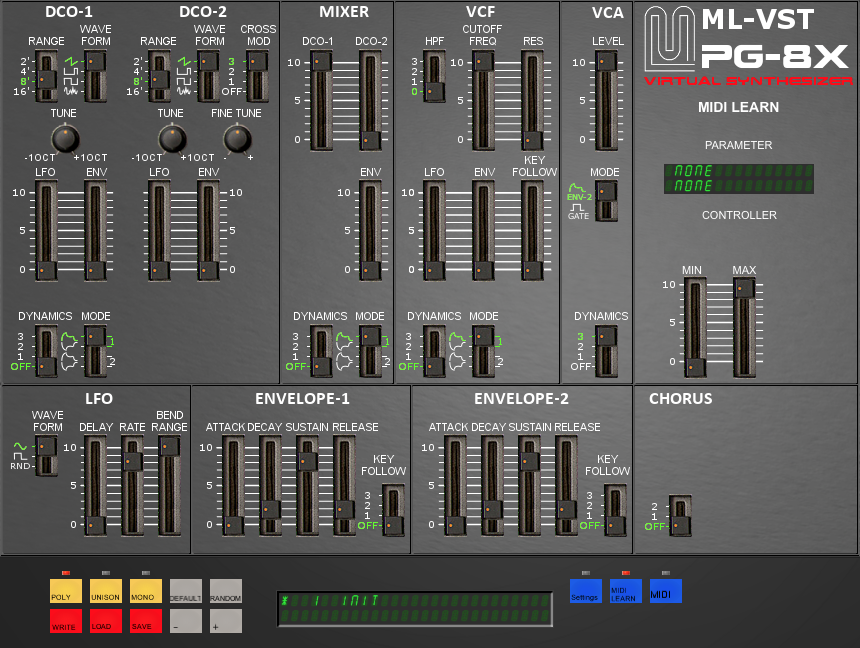Select the noise waveform icon in DCO-2
The width and height of the screenshot is (860, 648).
(x=184, y=92)
